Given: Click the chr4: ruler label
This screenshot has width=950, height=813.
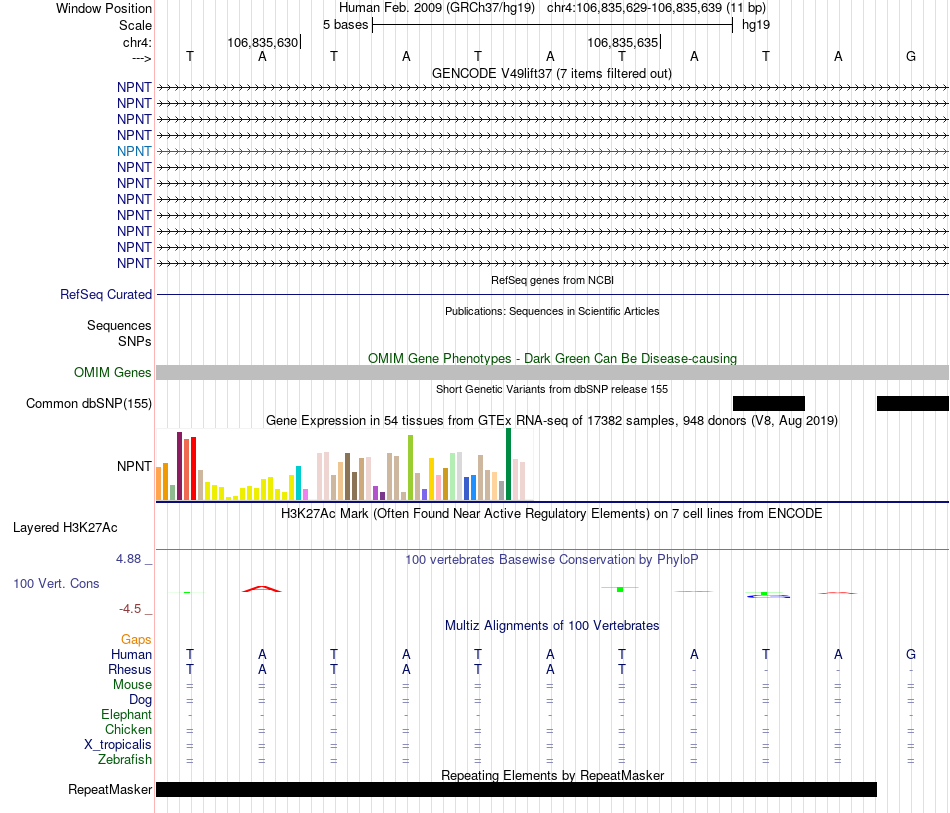Looking at the screenshot, I should tap(137, 42).
